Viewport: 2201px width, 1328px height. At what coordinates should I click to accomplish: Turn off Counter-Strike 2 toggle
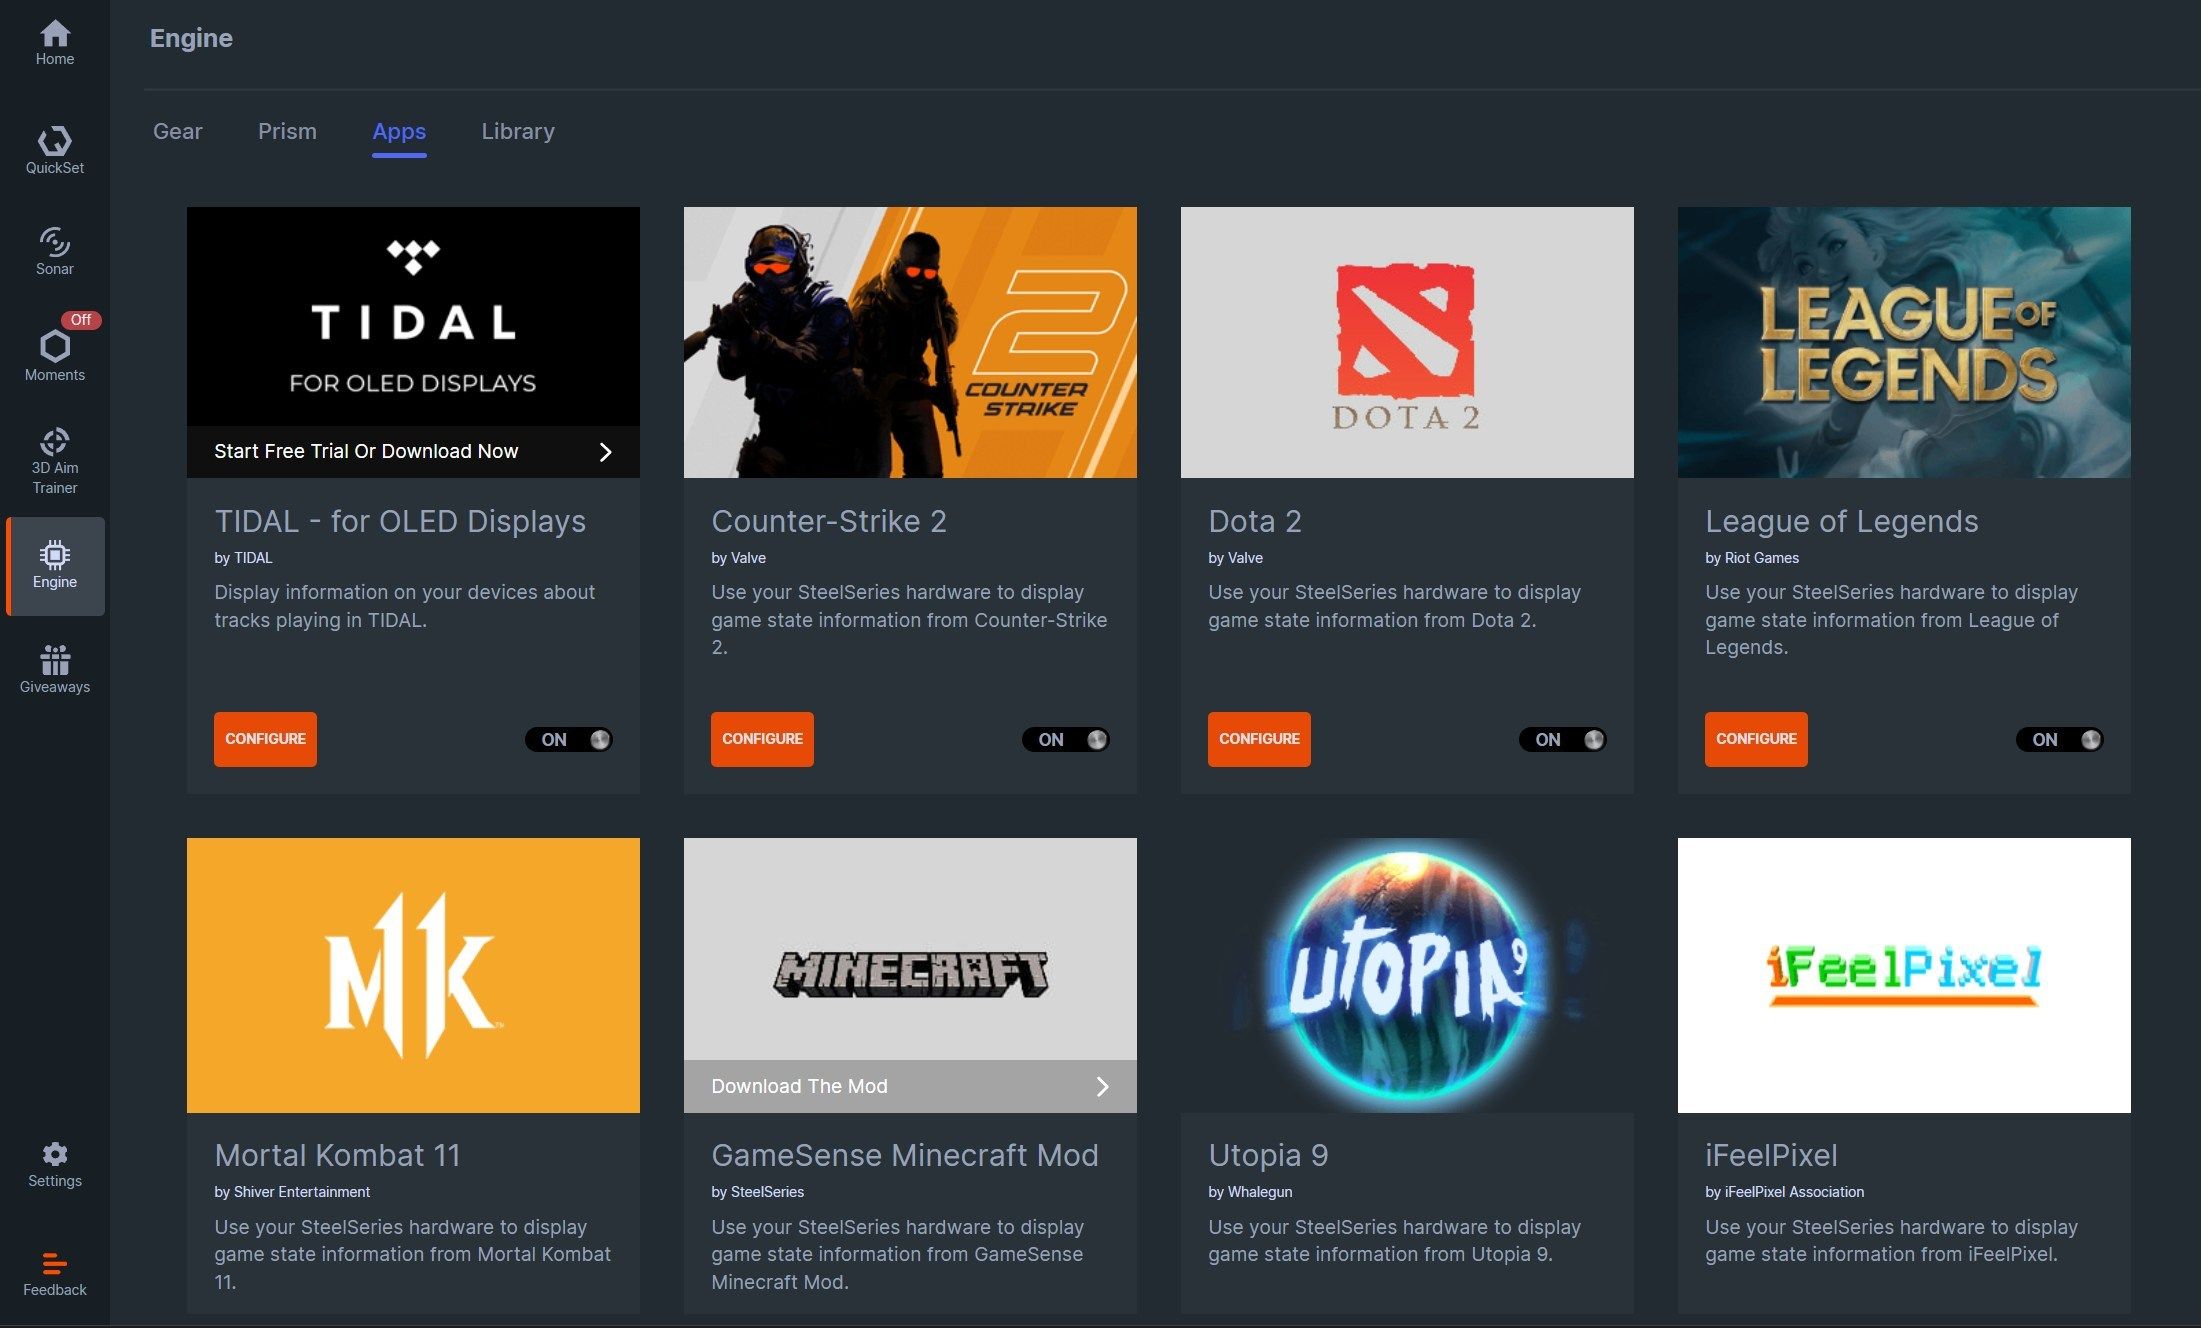coord(1065,739)
